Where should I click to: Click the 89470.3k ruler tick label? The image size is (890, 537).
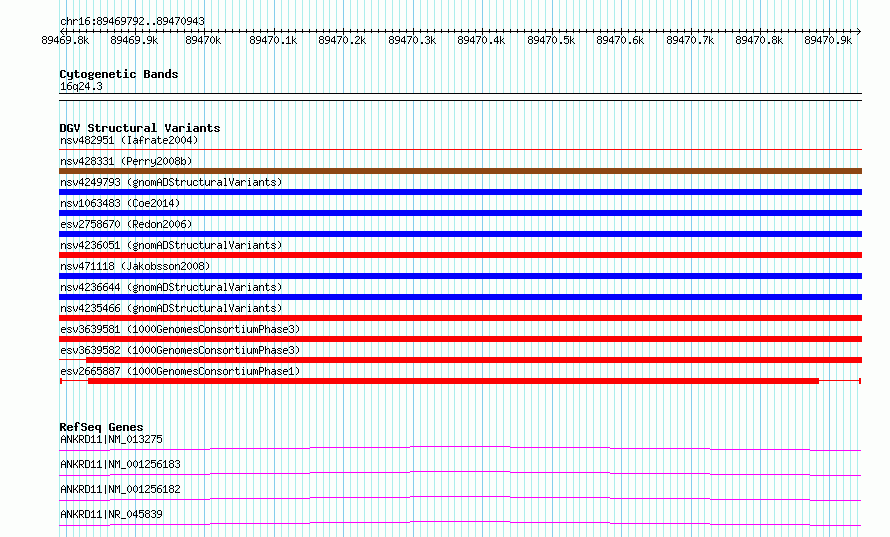coord(412,41)
